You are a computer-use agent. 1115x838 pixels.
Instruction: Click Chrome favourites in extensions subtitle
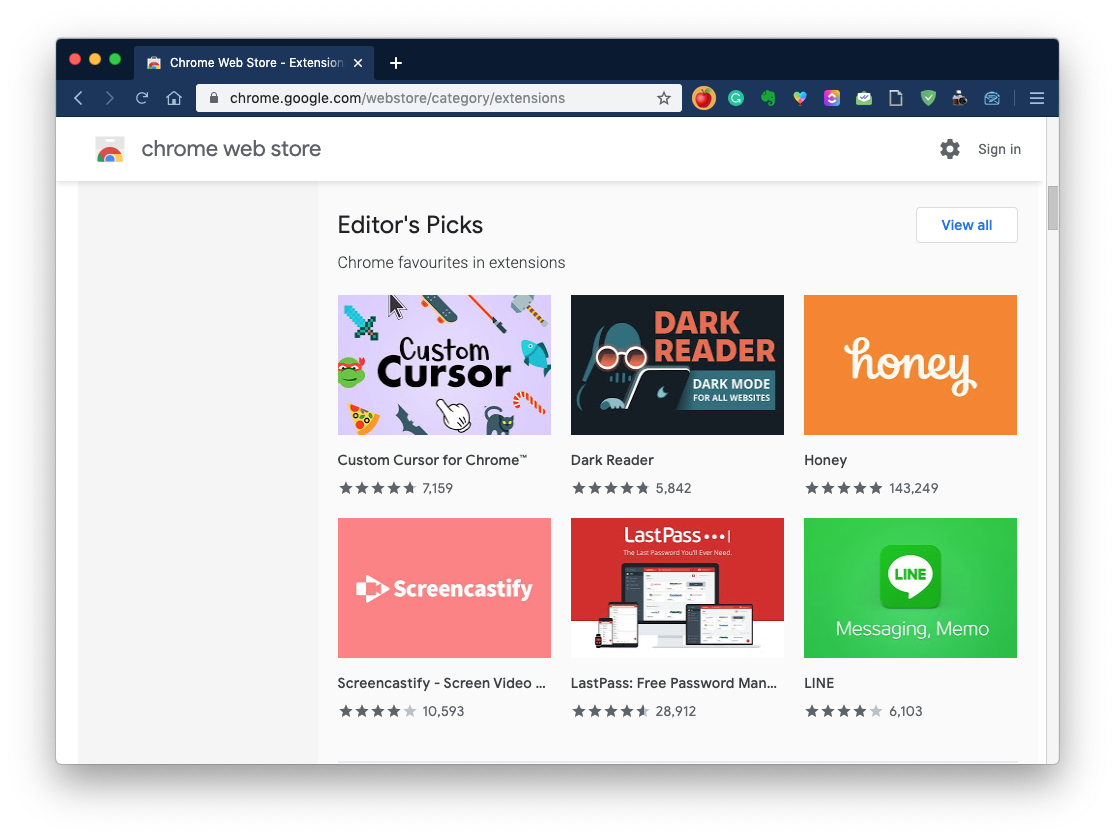452,262
